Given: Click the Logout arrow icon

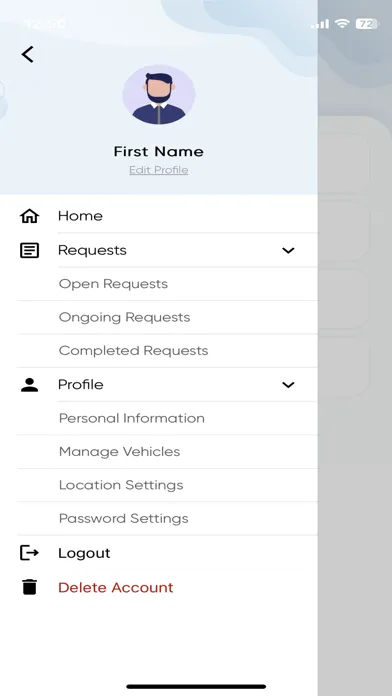Looking at the screenshot, I should pyautogui.click(x=29, y=553).
